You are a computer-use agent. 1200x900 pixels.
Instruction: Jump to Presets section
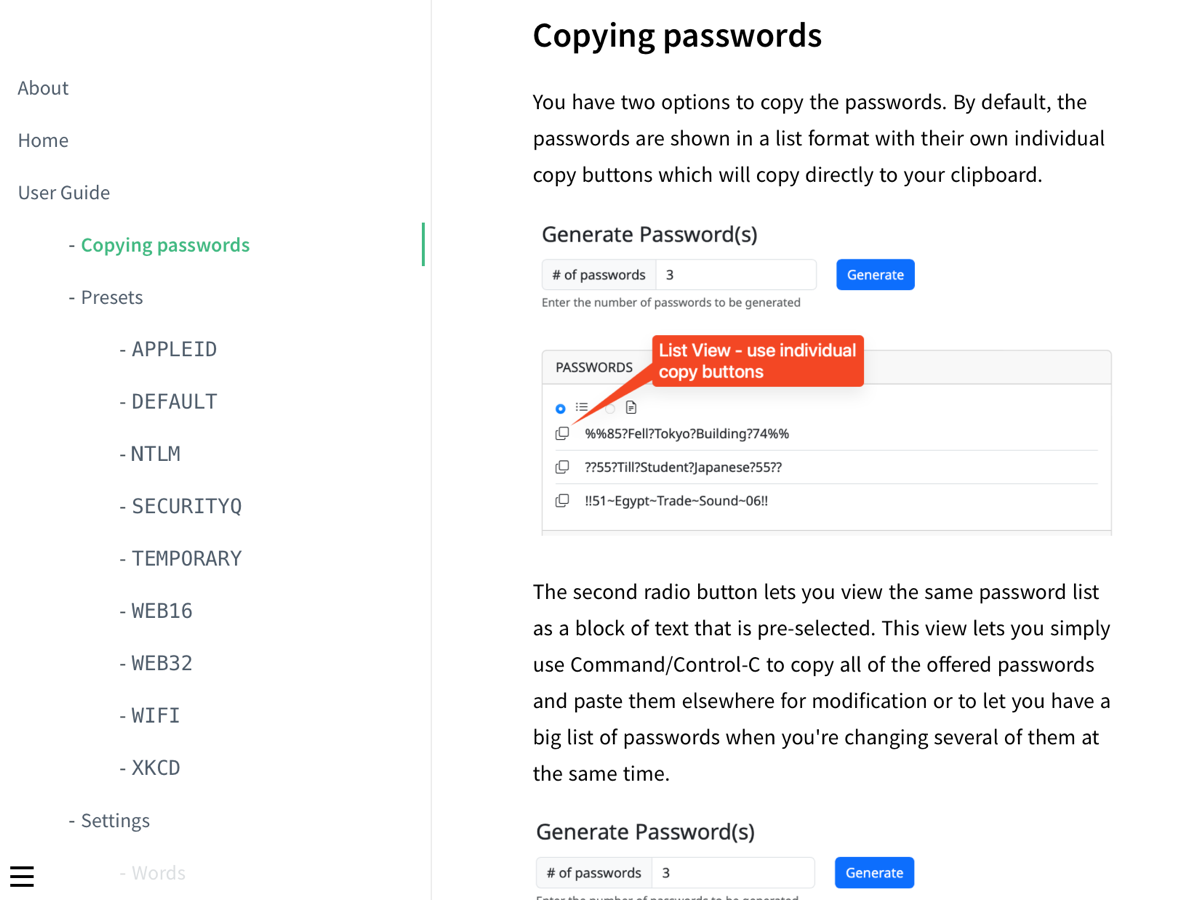point(111,297)
